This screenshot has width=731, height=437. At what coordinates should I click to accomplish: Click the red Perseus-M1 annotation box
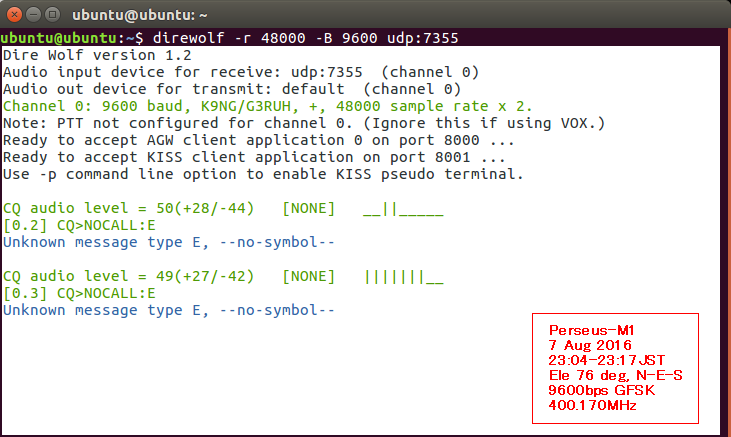(615, 368)
